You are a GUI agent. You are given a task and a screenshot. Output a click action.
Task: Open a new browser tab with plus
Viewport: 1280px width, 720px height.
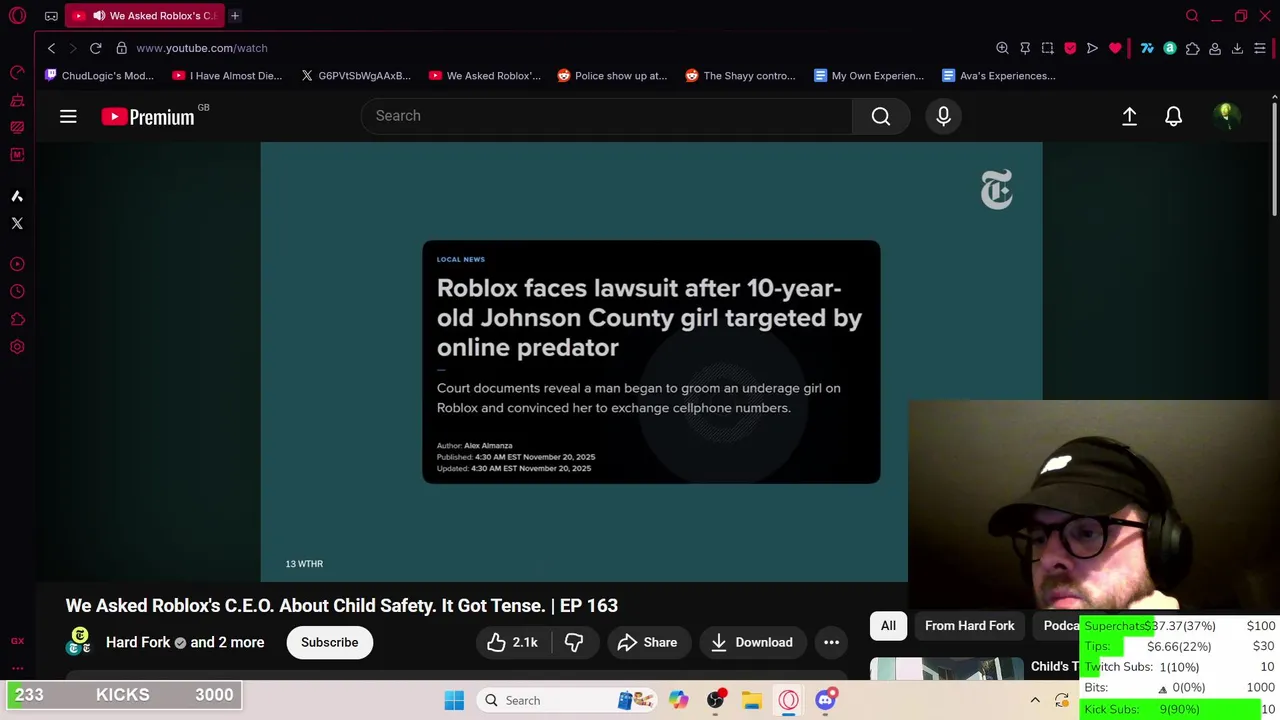(235, 16)
